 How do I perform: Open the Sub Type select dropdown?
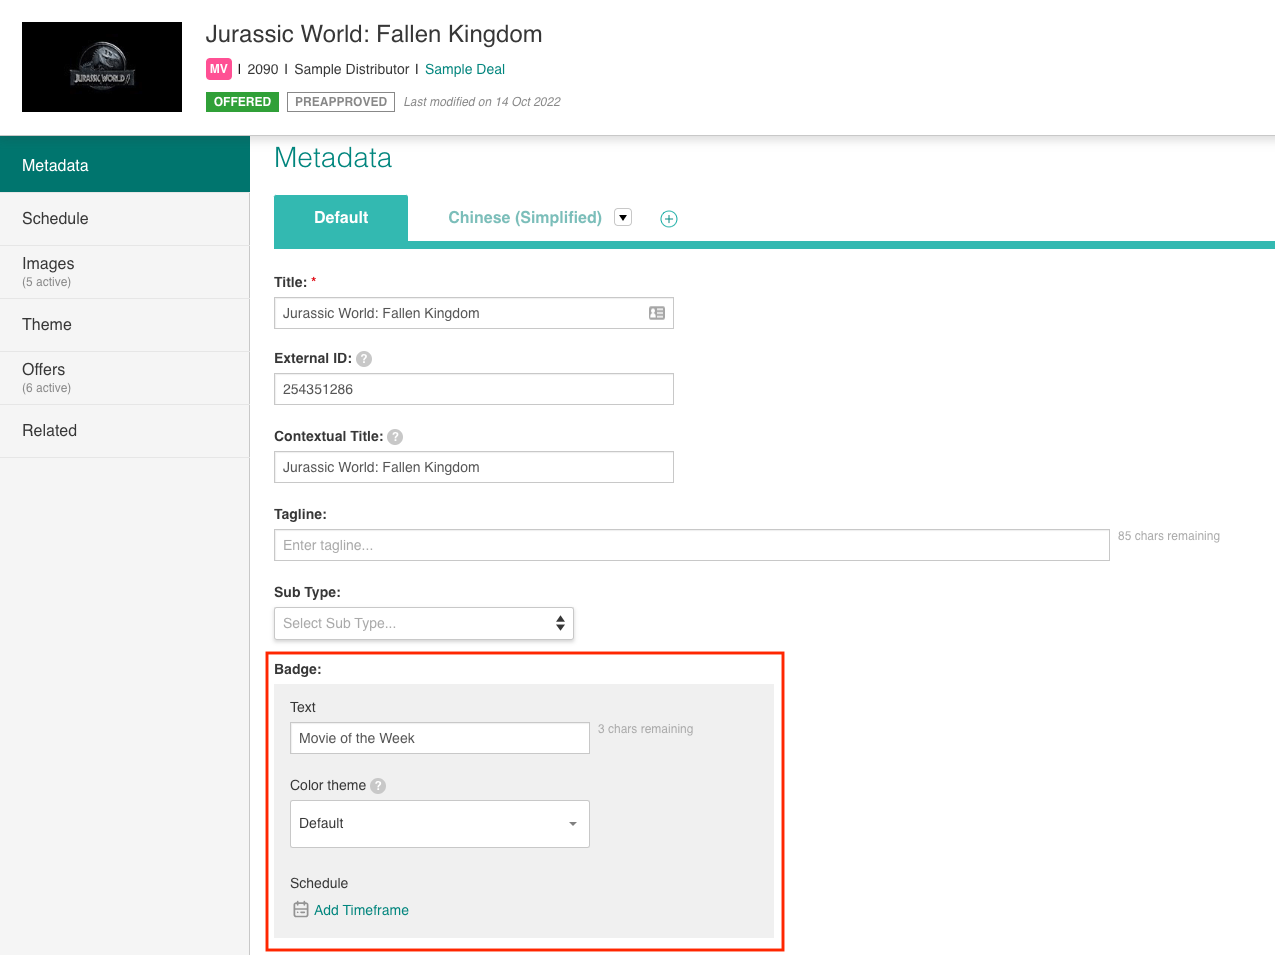(424, 623)
